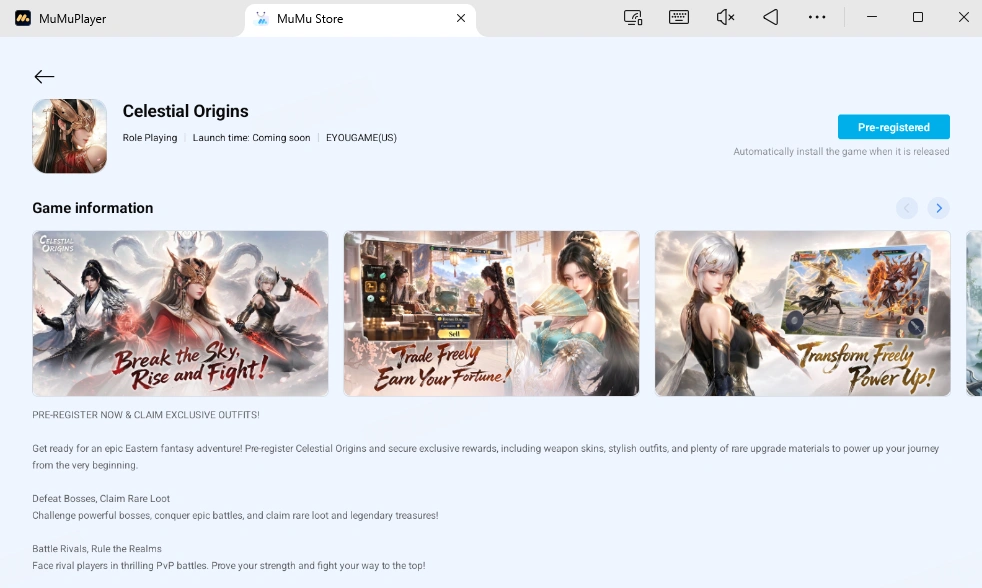This screenshot has width=982, height=588.
Task: Click the Get ready for an epic Eastern fantasy paragraph
Action: [486, 456]
